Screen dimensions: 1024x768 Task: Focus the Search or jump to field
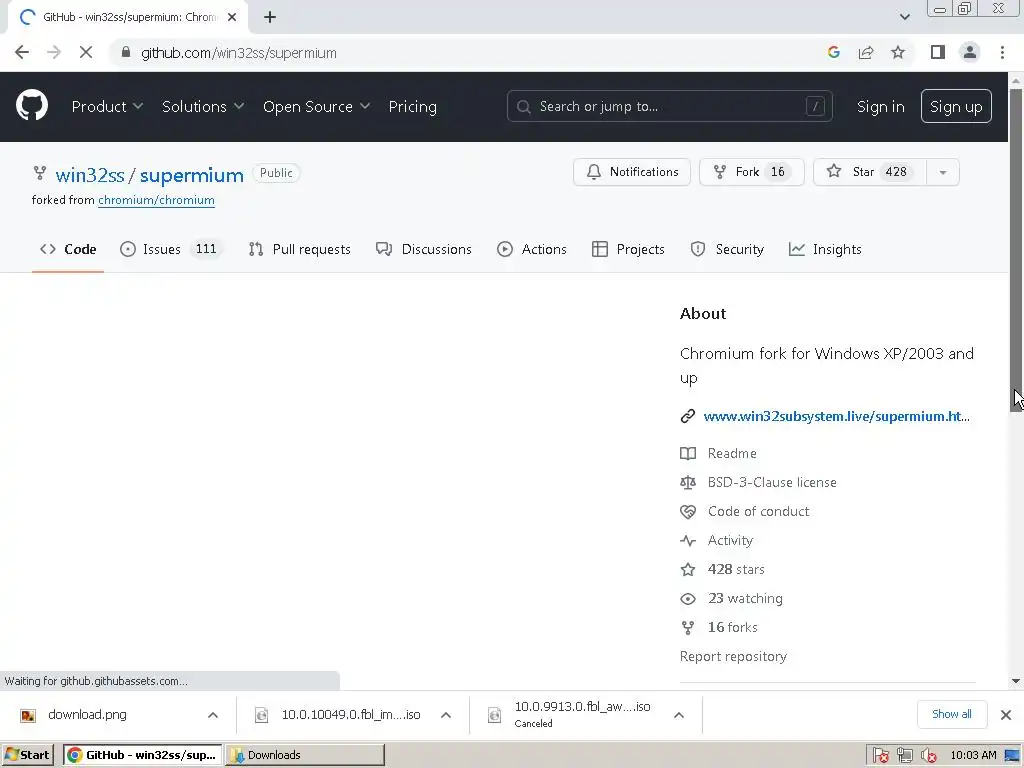click(x=669, y=106)
